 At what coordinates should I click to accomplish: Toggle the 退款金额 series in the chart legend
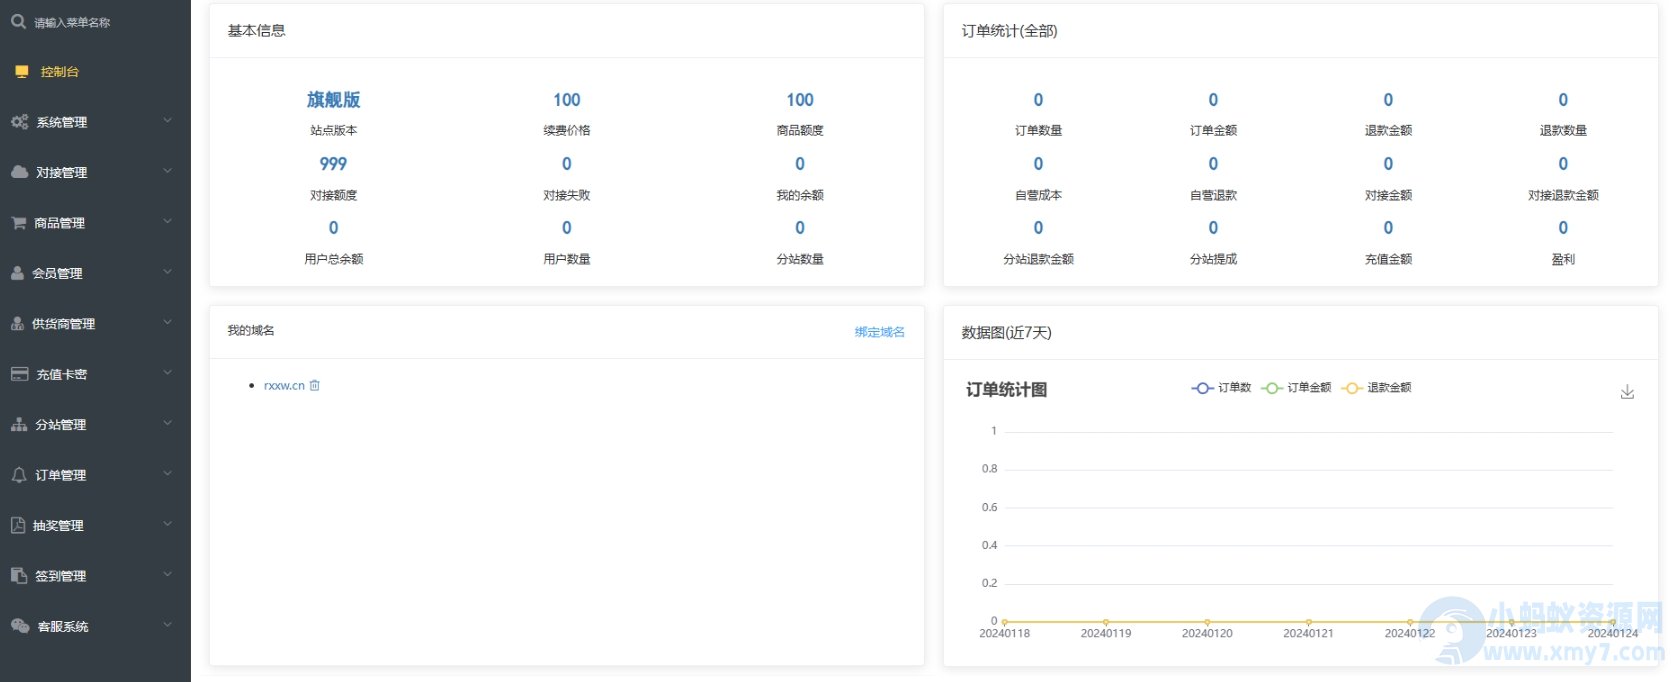(x=1377, y=388)
